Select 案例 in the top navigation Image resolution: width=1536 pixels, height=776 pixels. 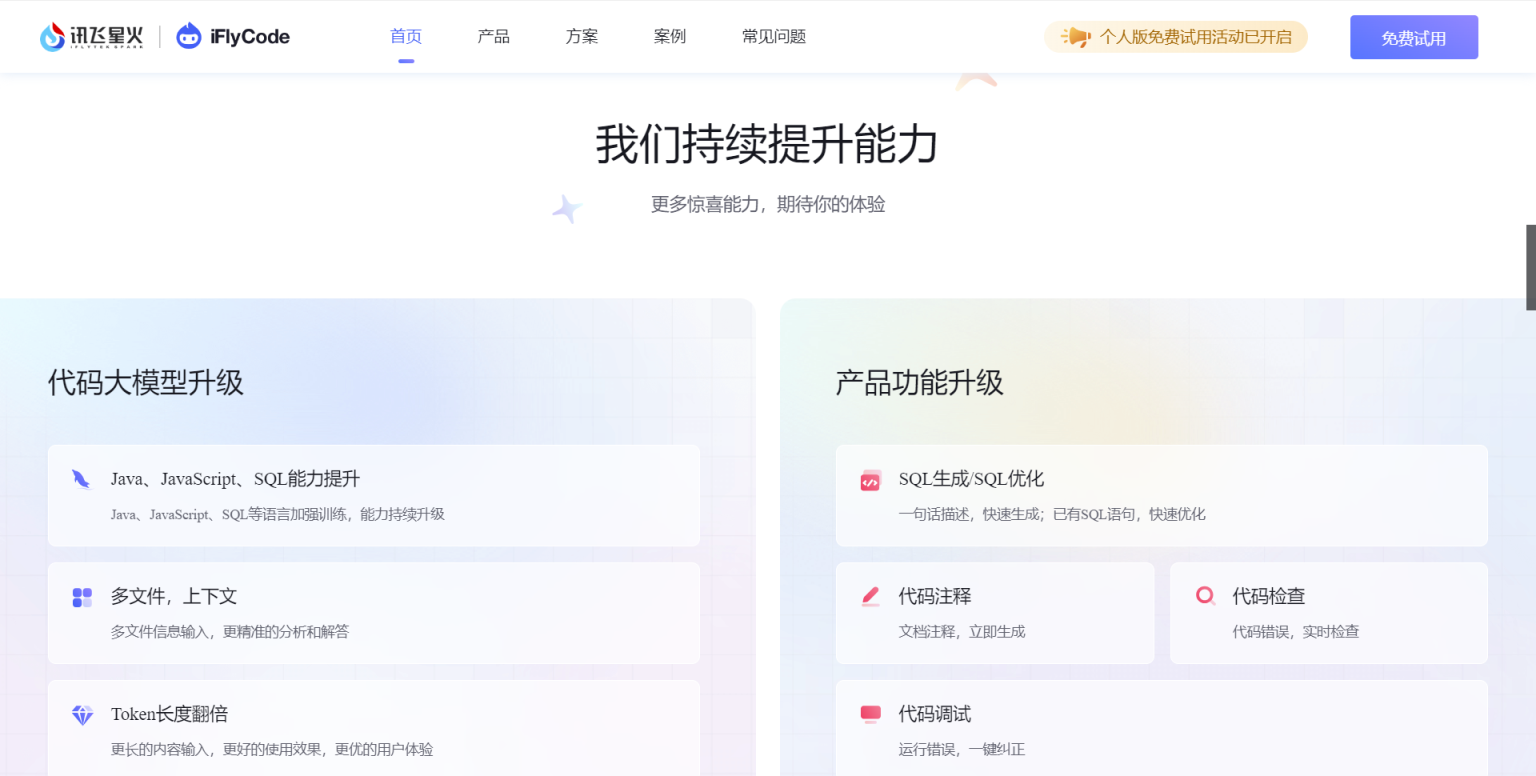pyautogui.click(x=670, y=37)
